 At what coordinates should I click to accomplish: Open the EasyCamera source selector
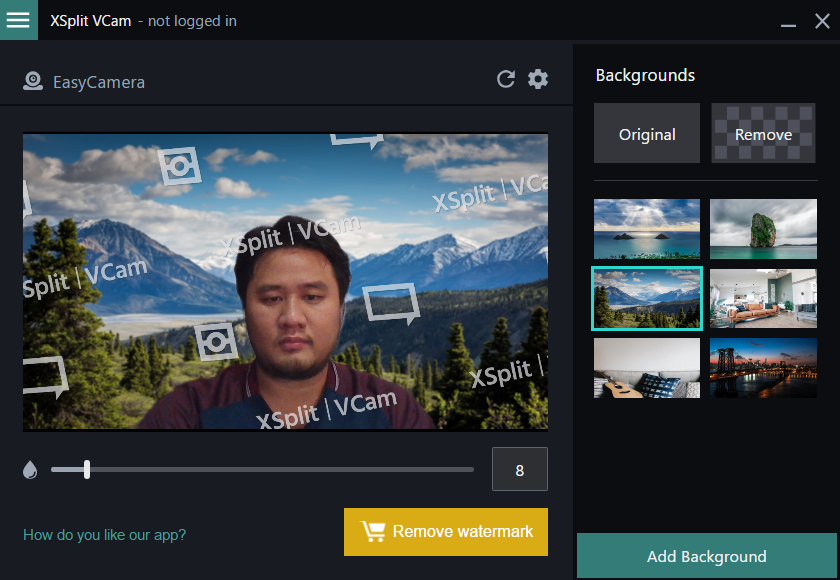99,82
